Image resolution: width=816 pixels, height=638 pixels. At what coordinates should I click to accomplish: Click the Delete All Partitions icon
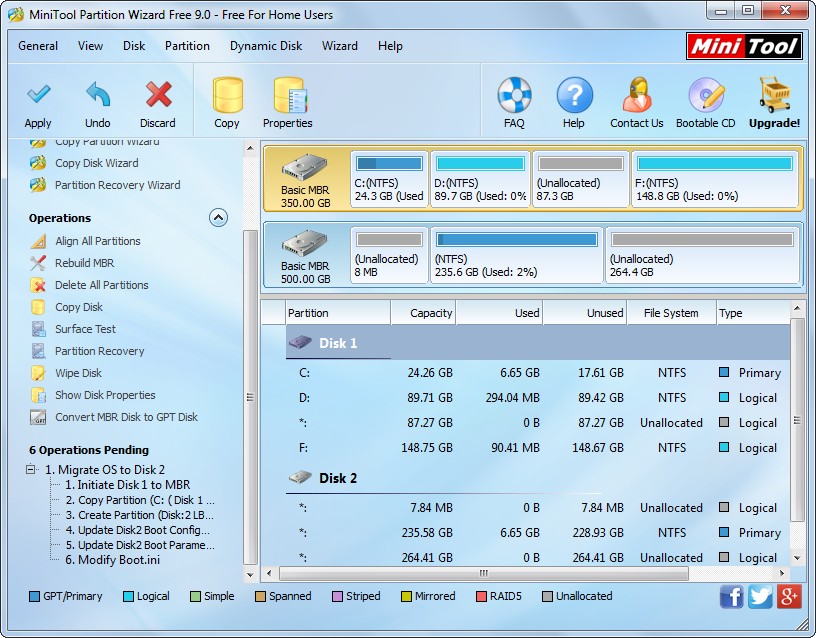[x=38, y=285]
